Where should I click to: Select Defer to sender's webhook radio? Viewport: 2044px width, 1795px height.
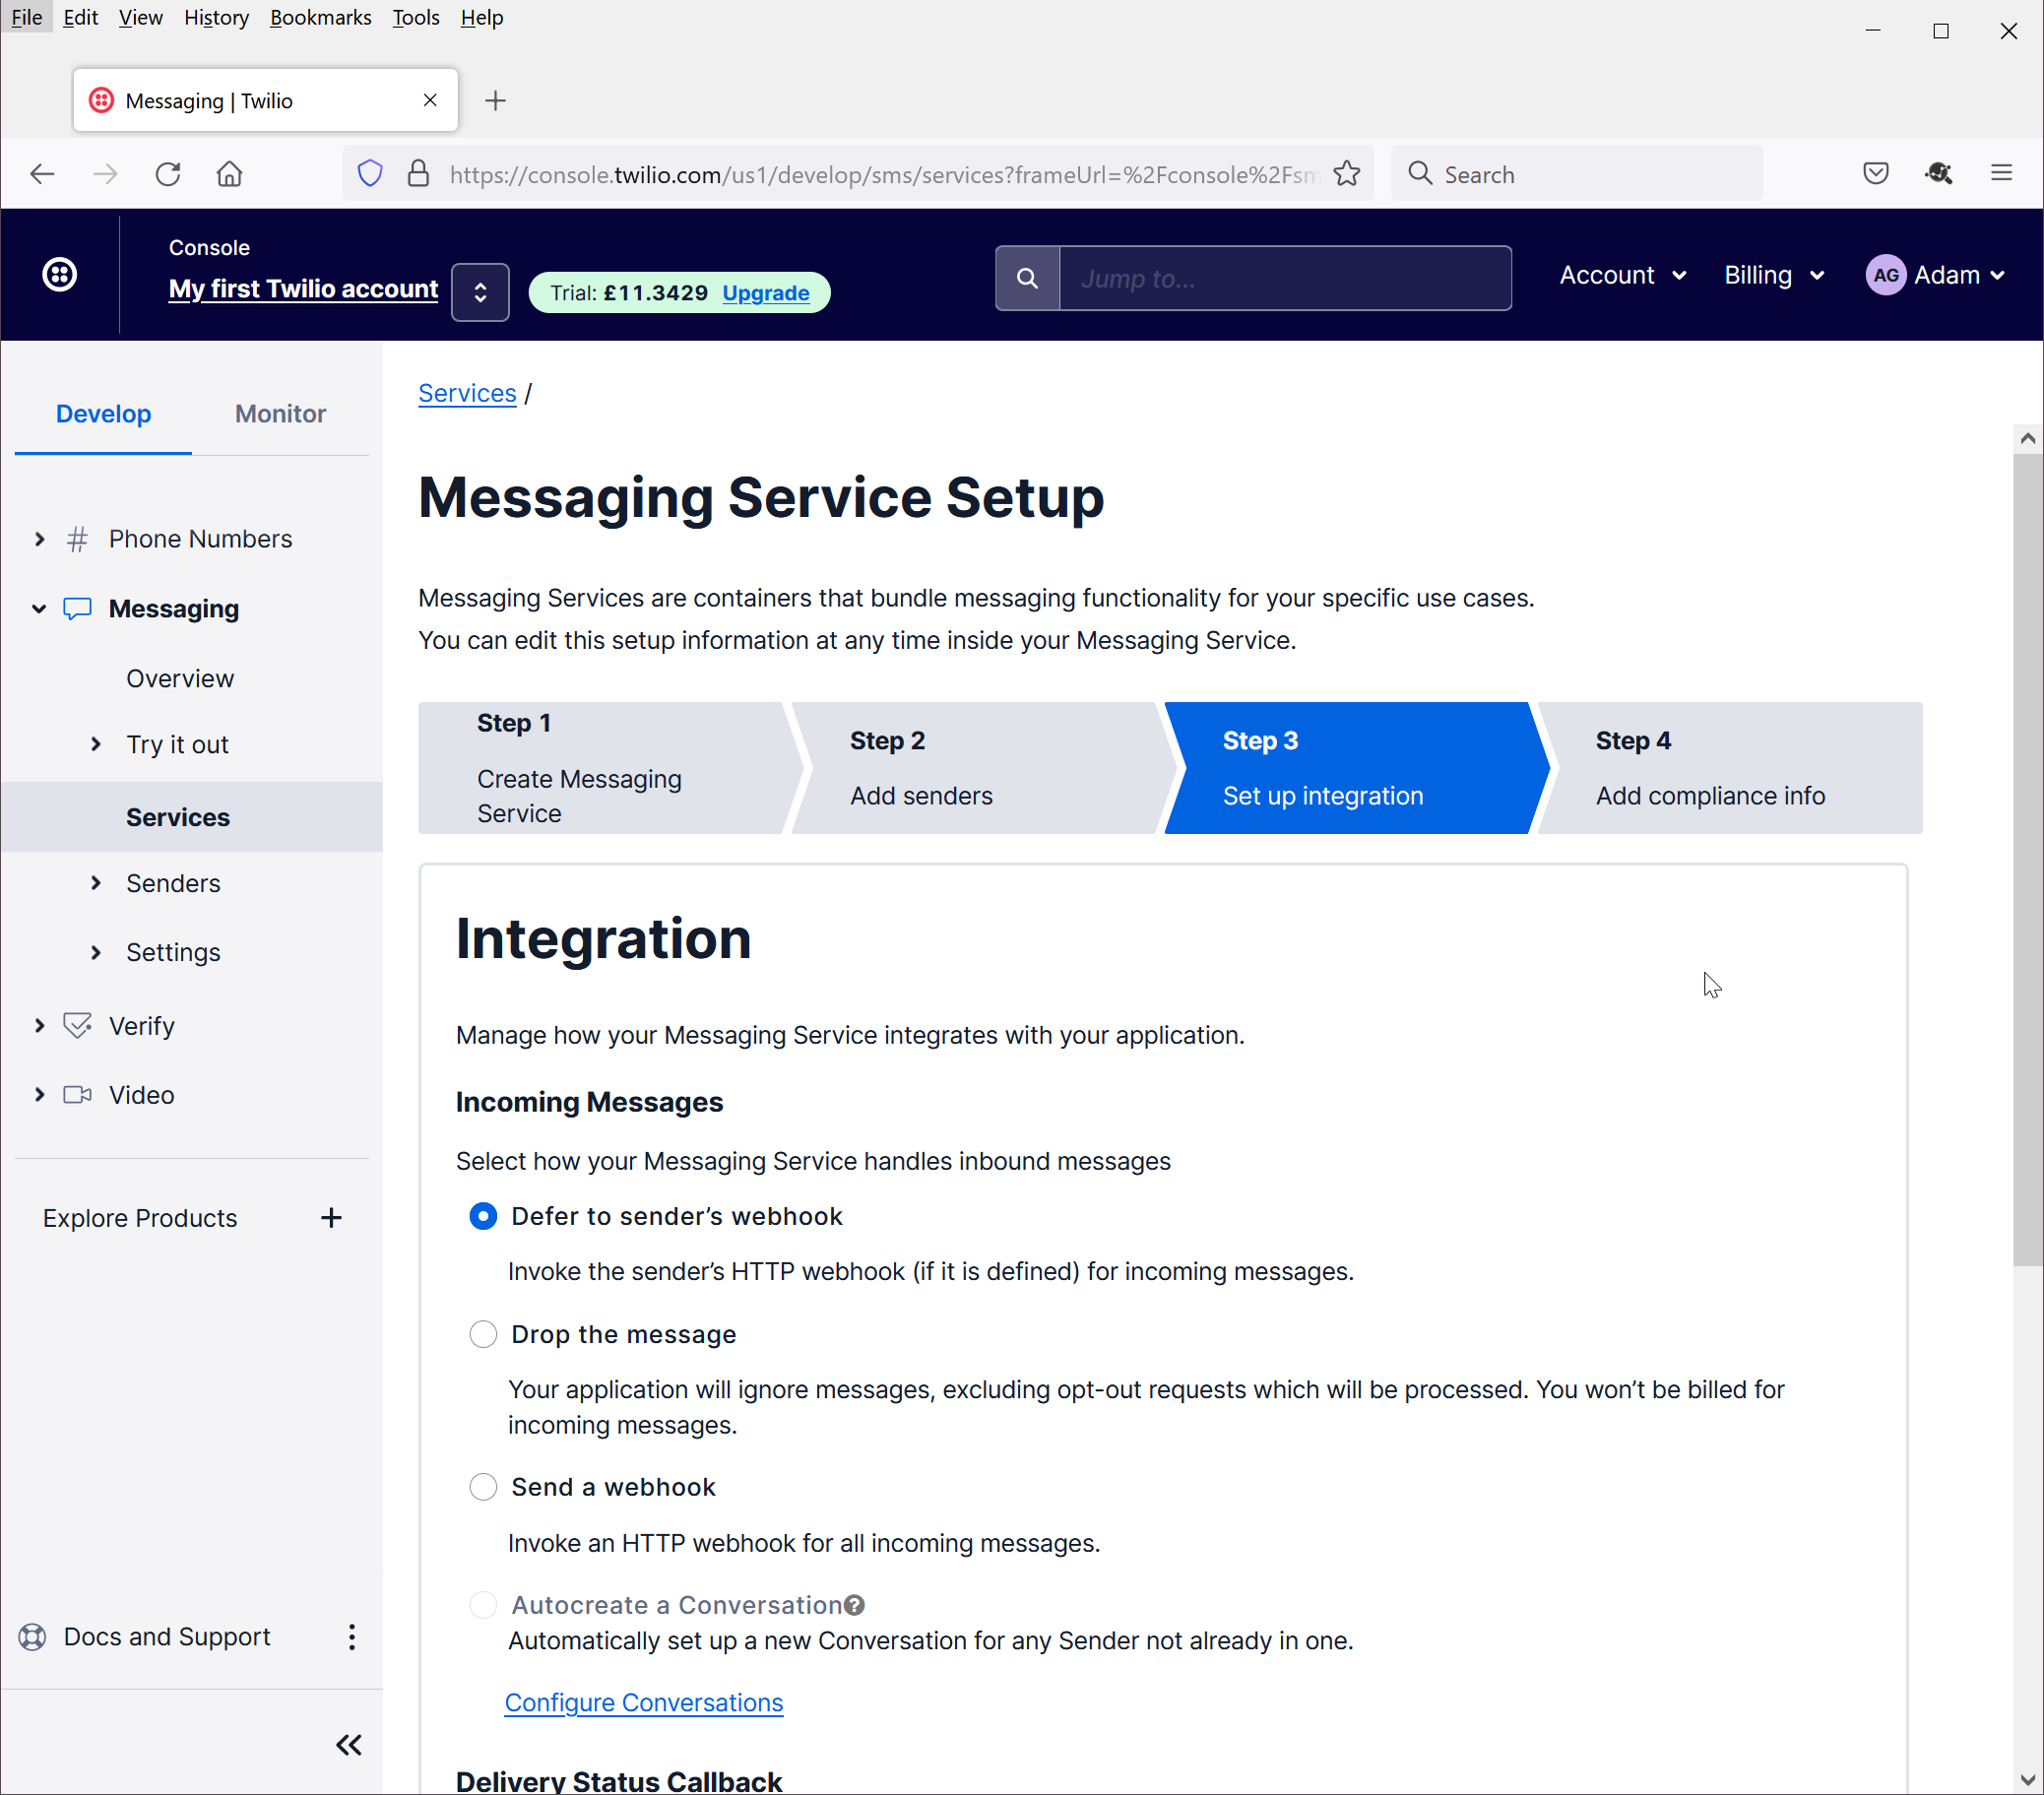[483, 1216]
